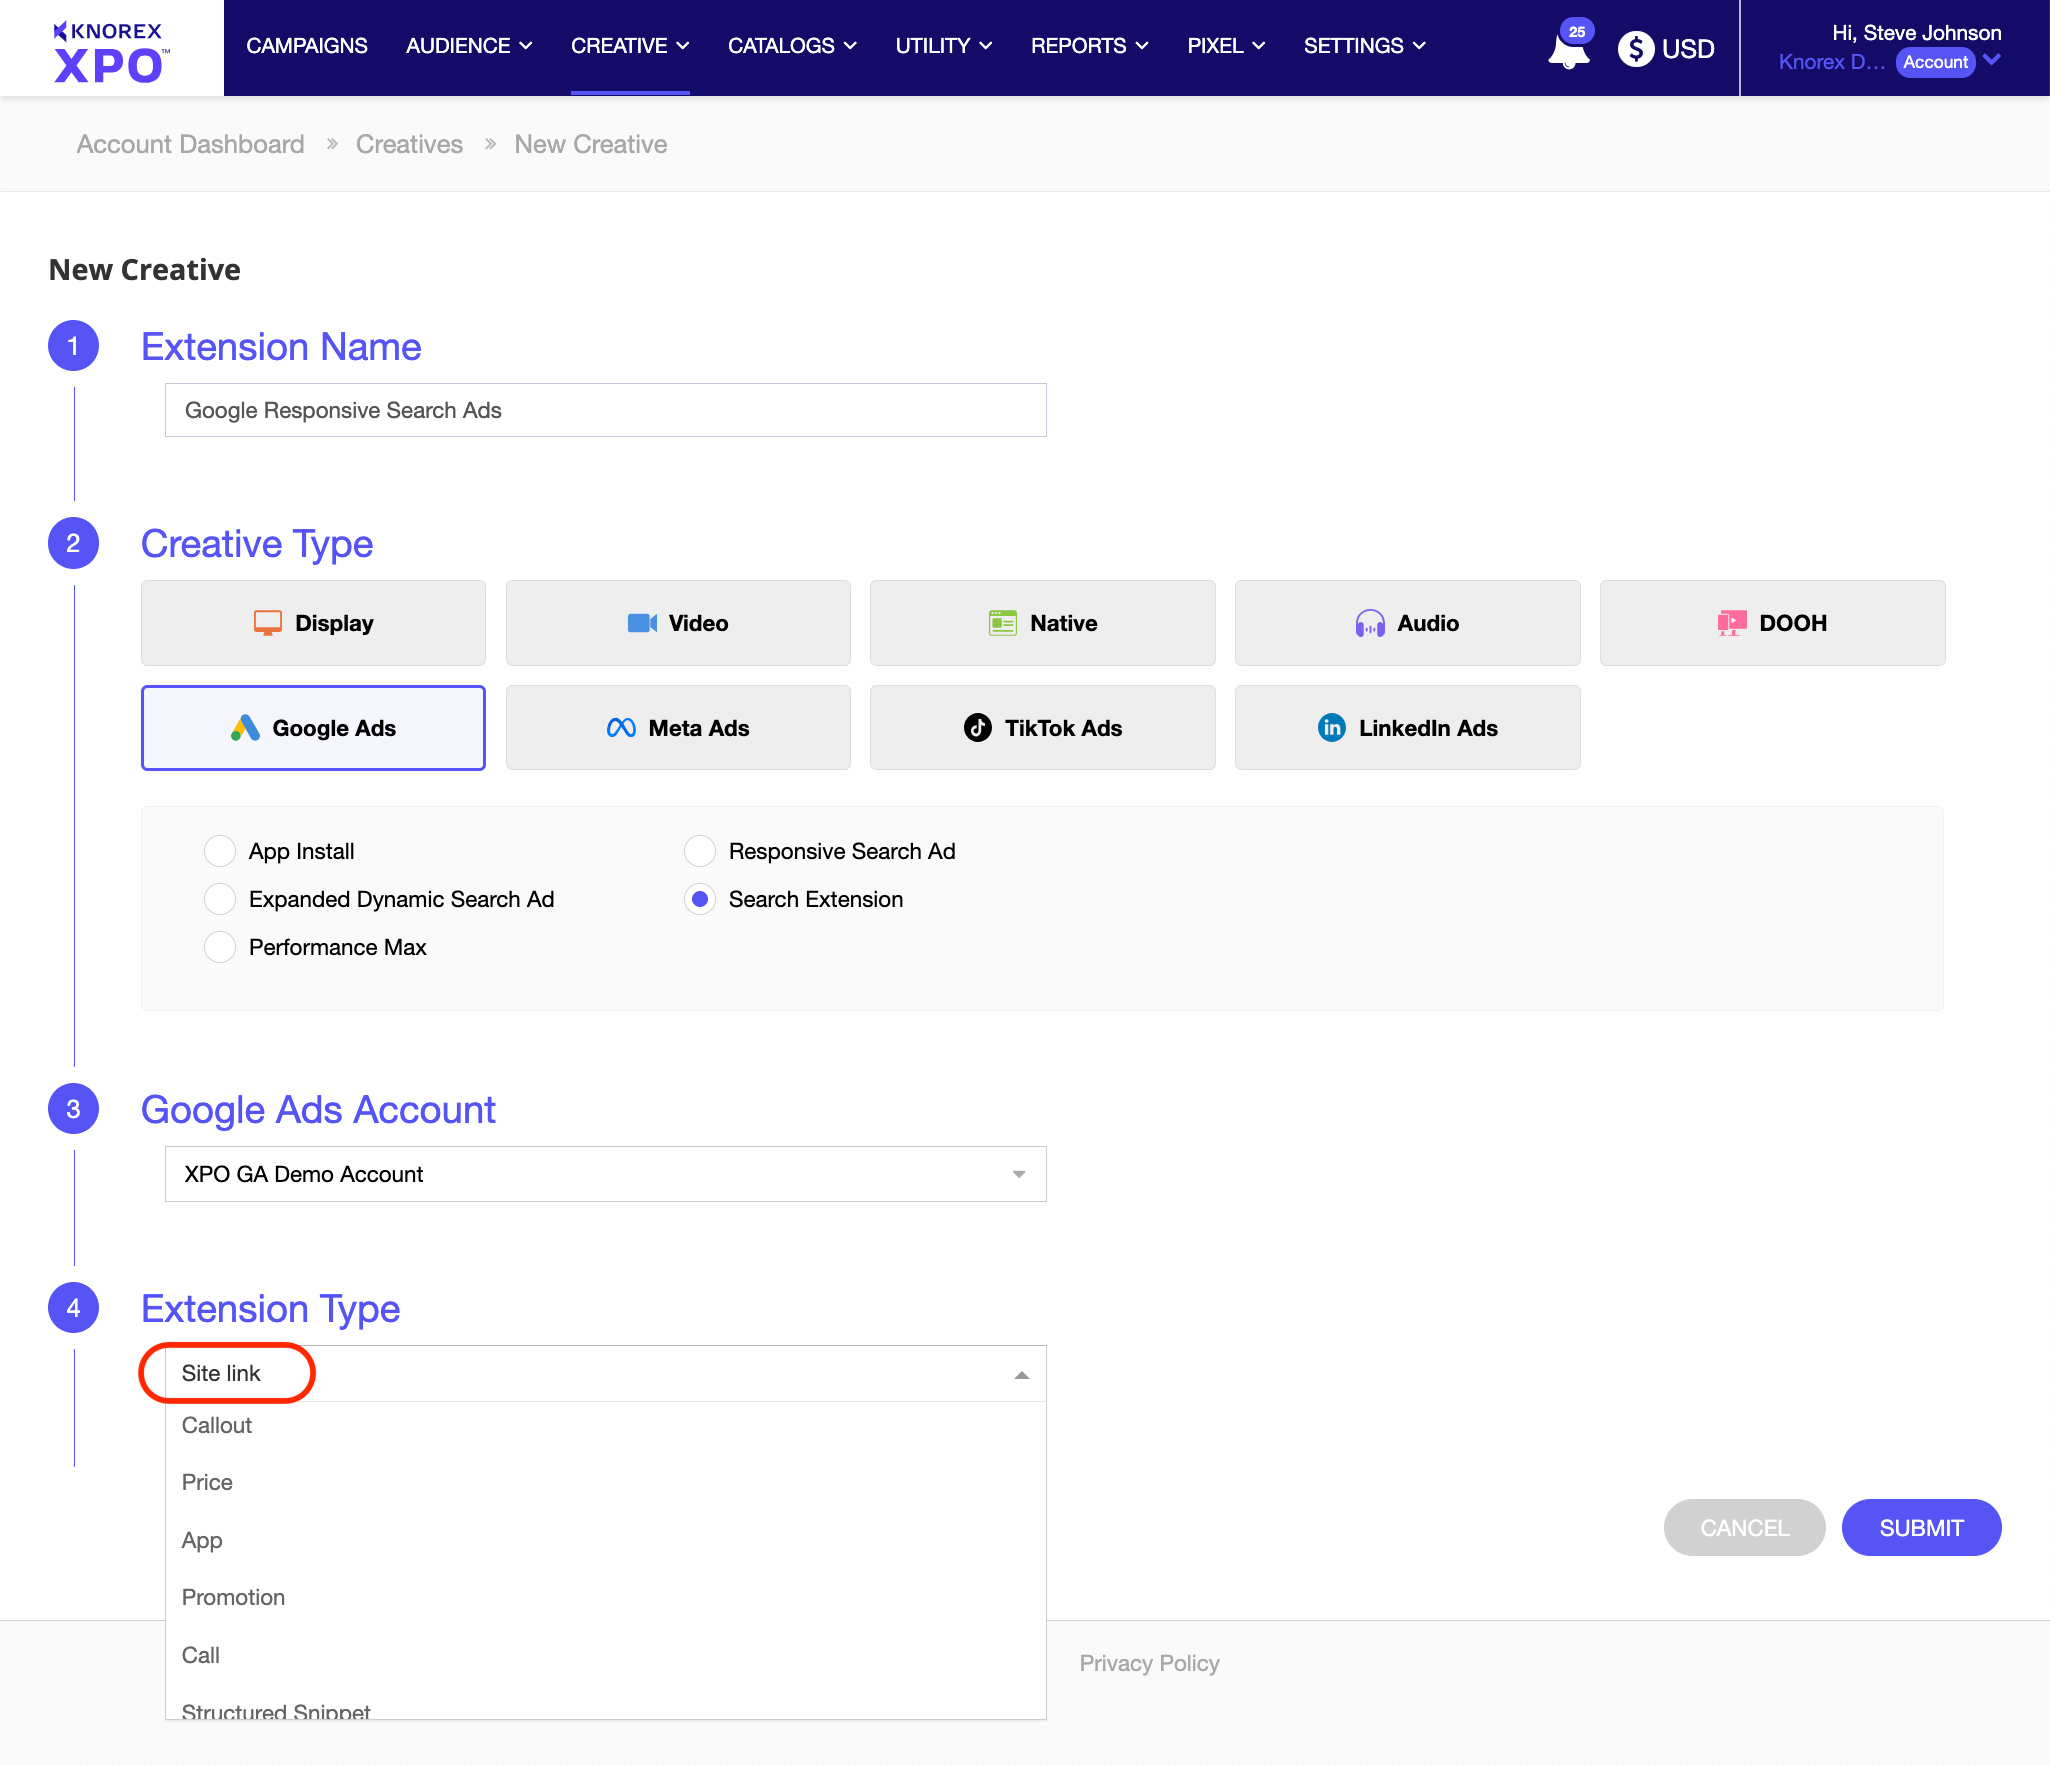Select Promotion from the extension list
Screen dimensions: 2050x1765
coord(233,1597)
